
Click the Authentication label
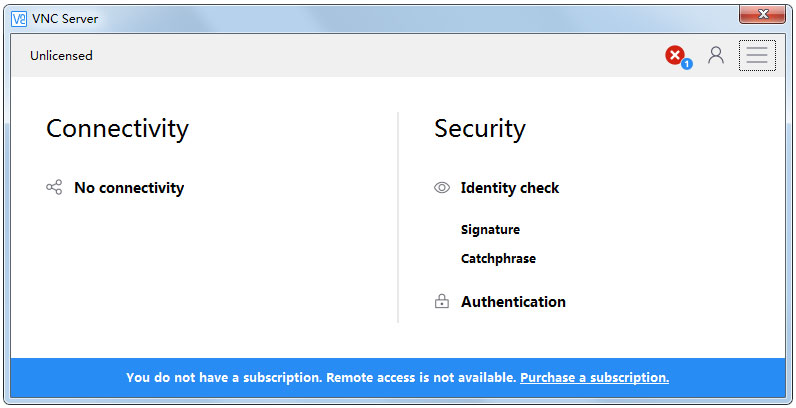pyautogui.click(x=513, y=301)
